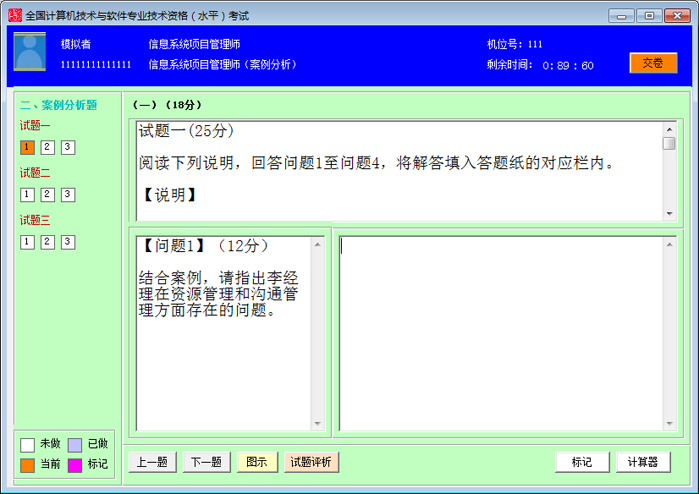
Task: Jump to question 1 under 试题三
Action: [x=27, y=242]
